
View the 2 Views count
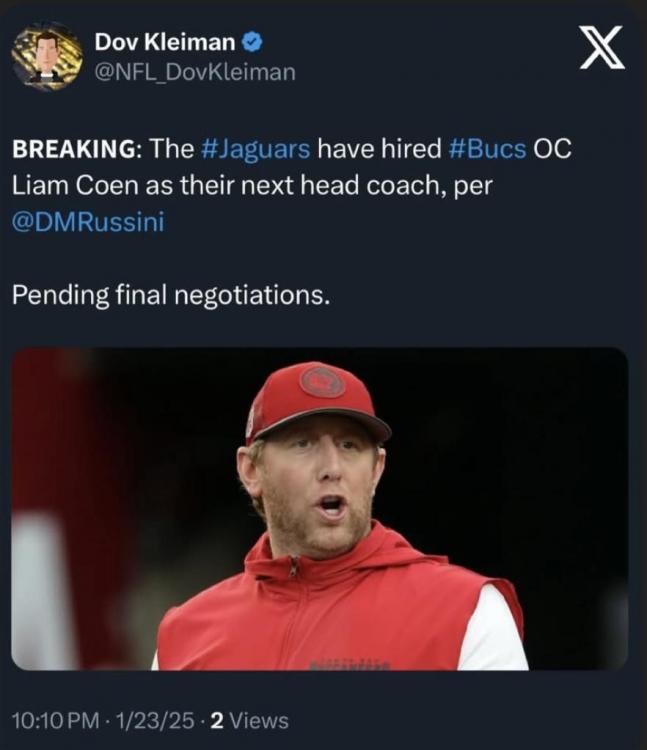[248, 719]
